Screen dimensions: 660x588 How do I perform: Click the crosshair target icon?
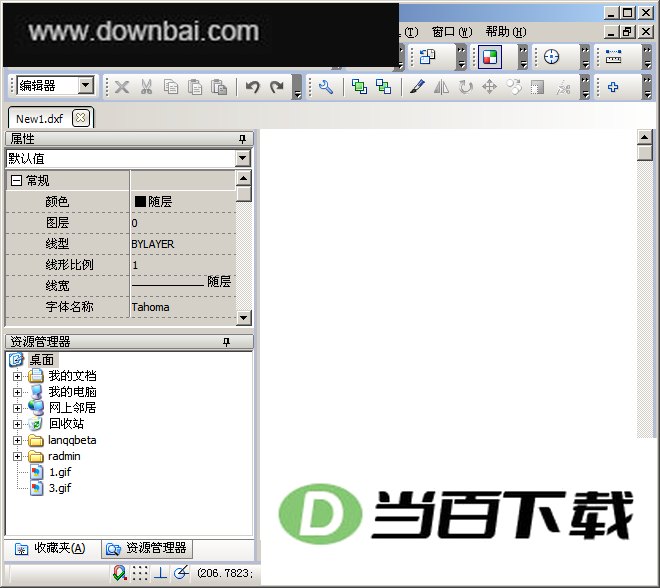click(551, 56)
